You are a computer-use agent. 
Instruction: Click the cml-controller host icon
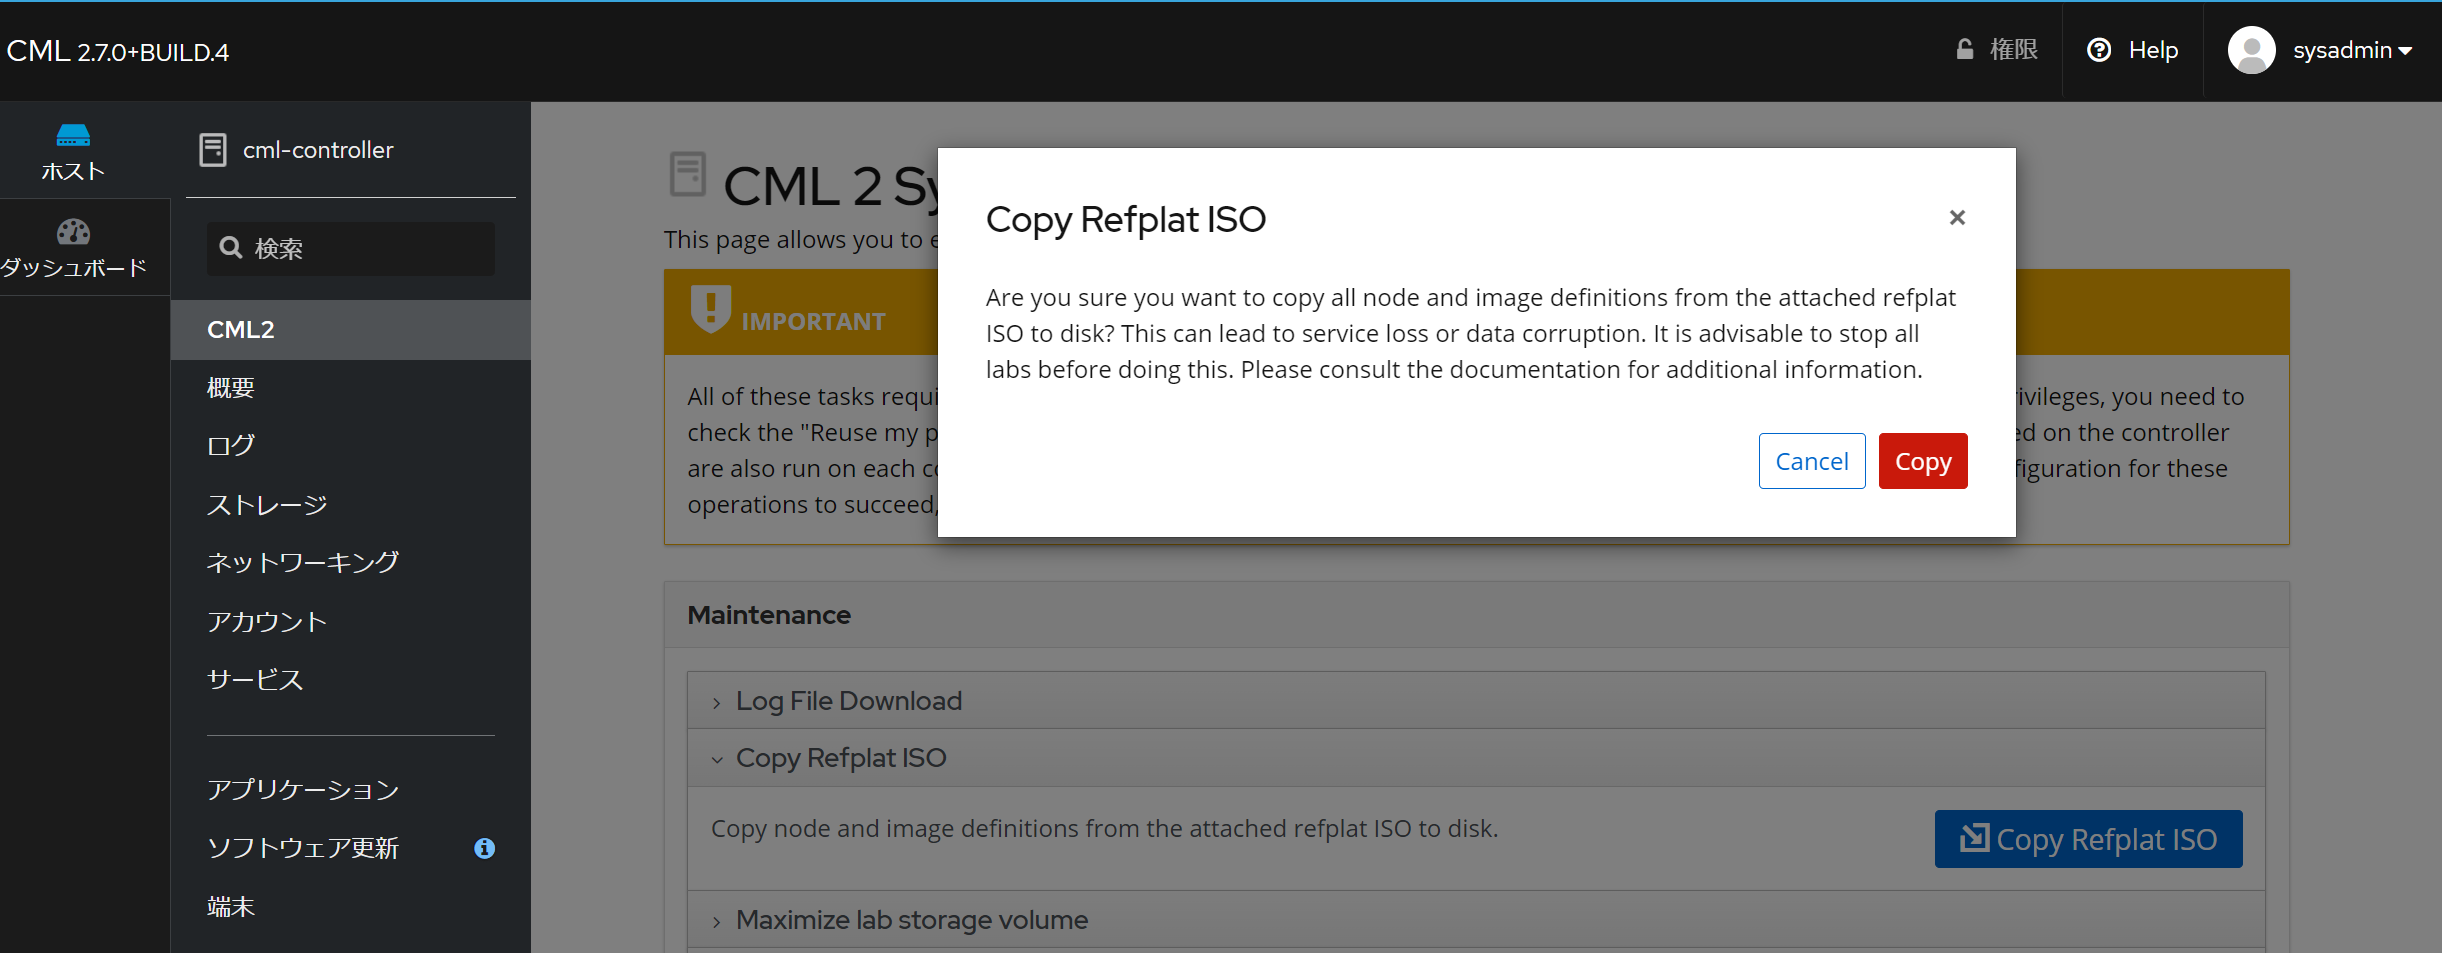(x=213, y=150)
